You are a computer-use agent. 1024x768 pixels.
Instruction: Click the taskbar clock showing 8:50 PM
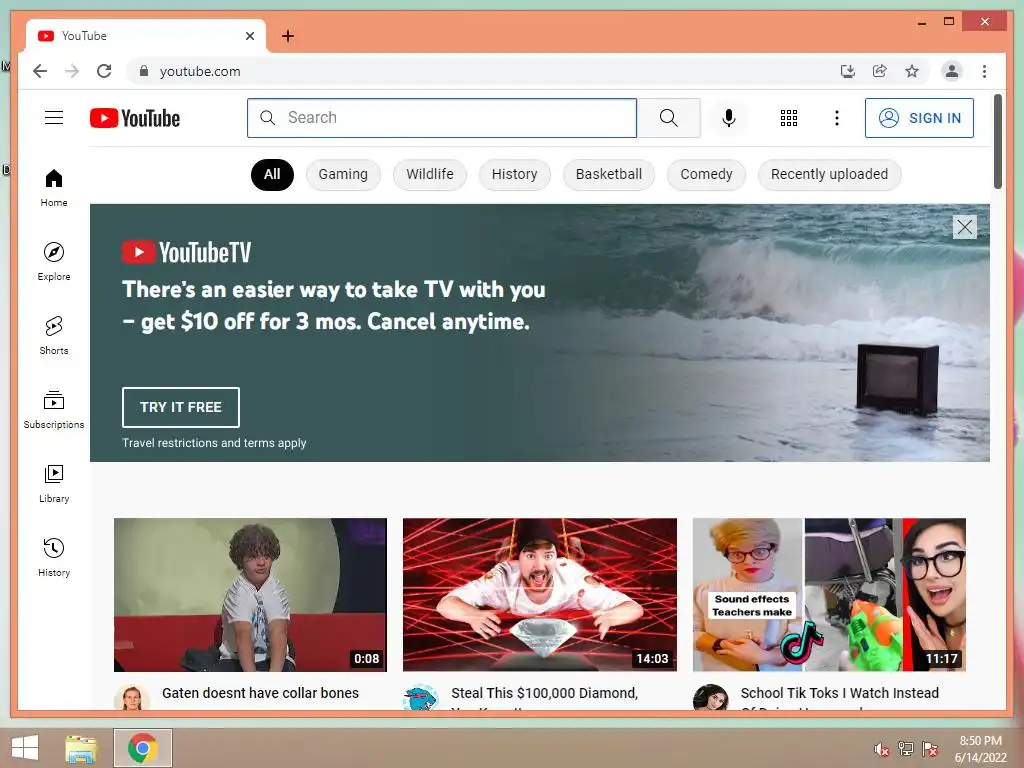(x=980, y=748)
